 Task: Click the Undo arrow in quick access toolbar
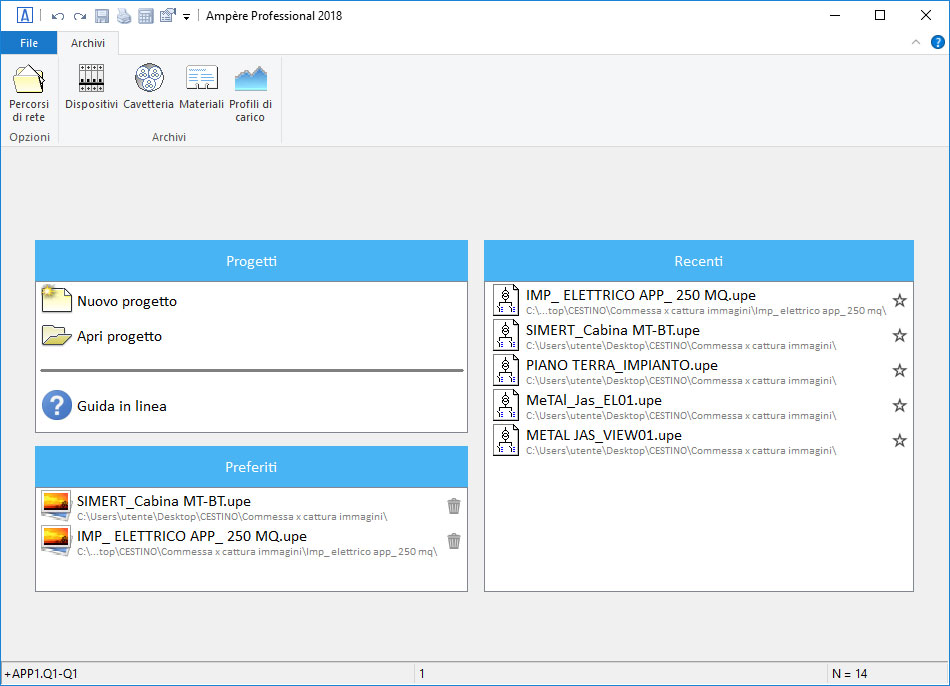58,16
